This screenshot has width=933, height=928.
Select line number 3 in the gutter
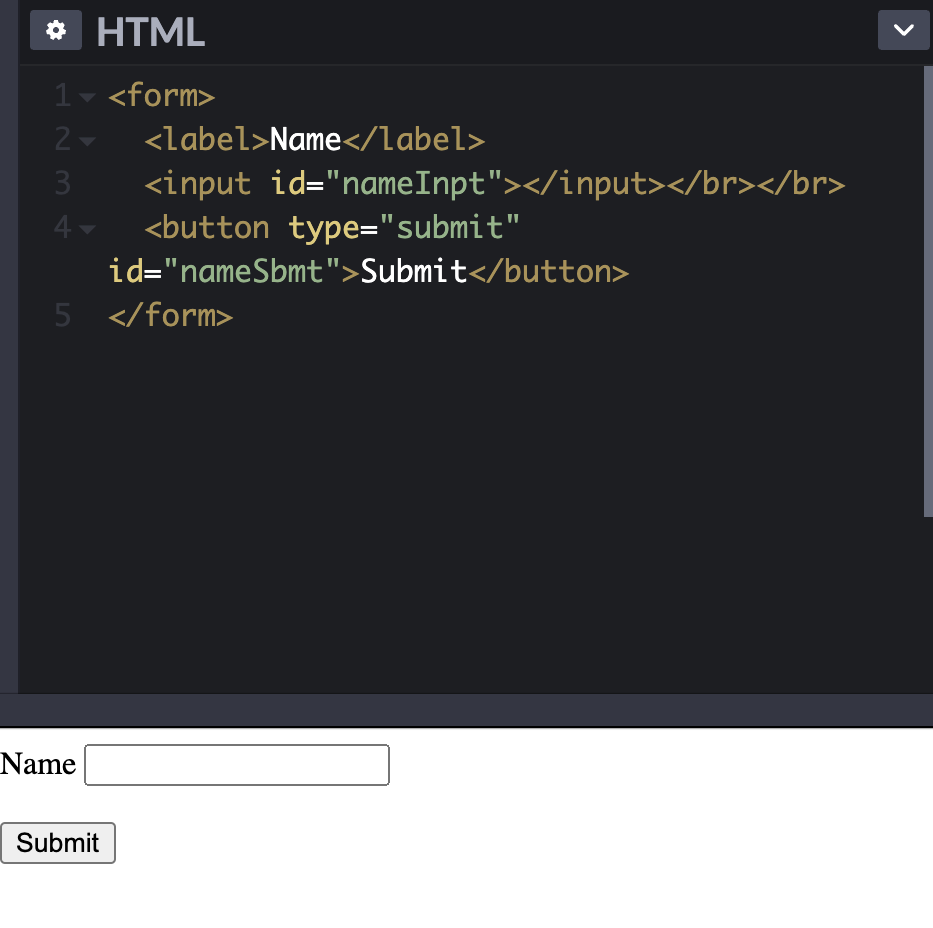[x=61, y=184]
